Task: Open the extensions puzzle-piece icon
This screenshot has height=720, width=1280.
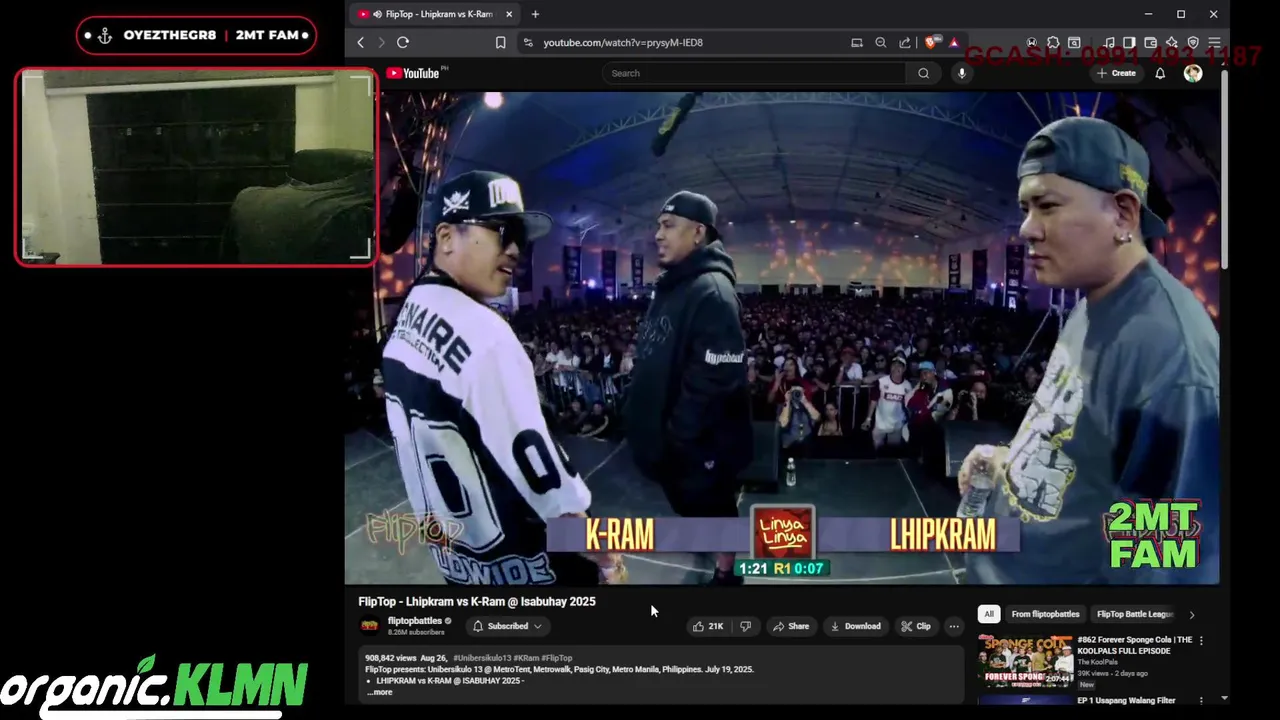Action: tap(1053, 43)
